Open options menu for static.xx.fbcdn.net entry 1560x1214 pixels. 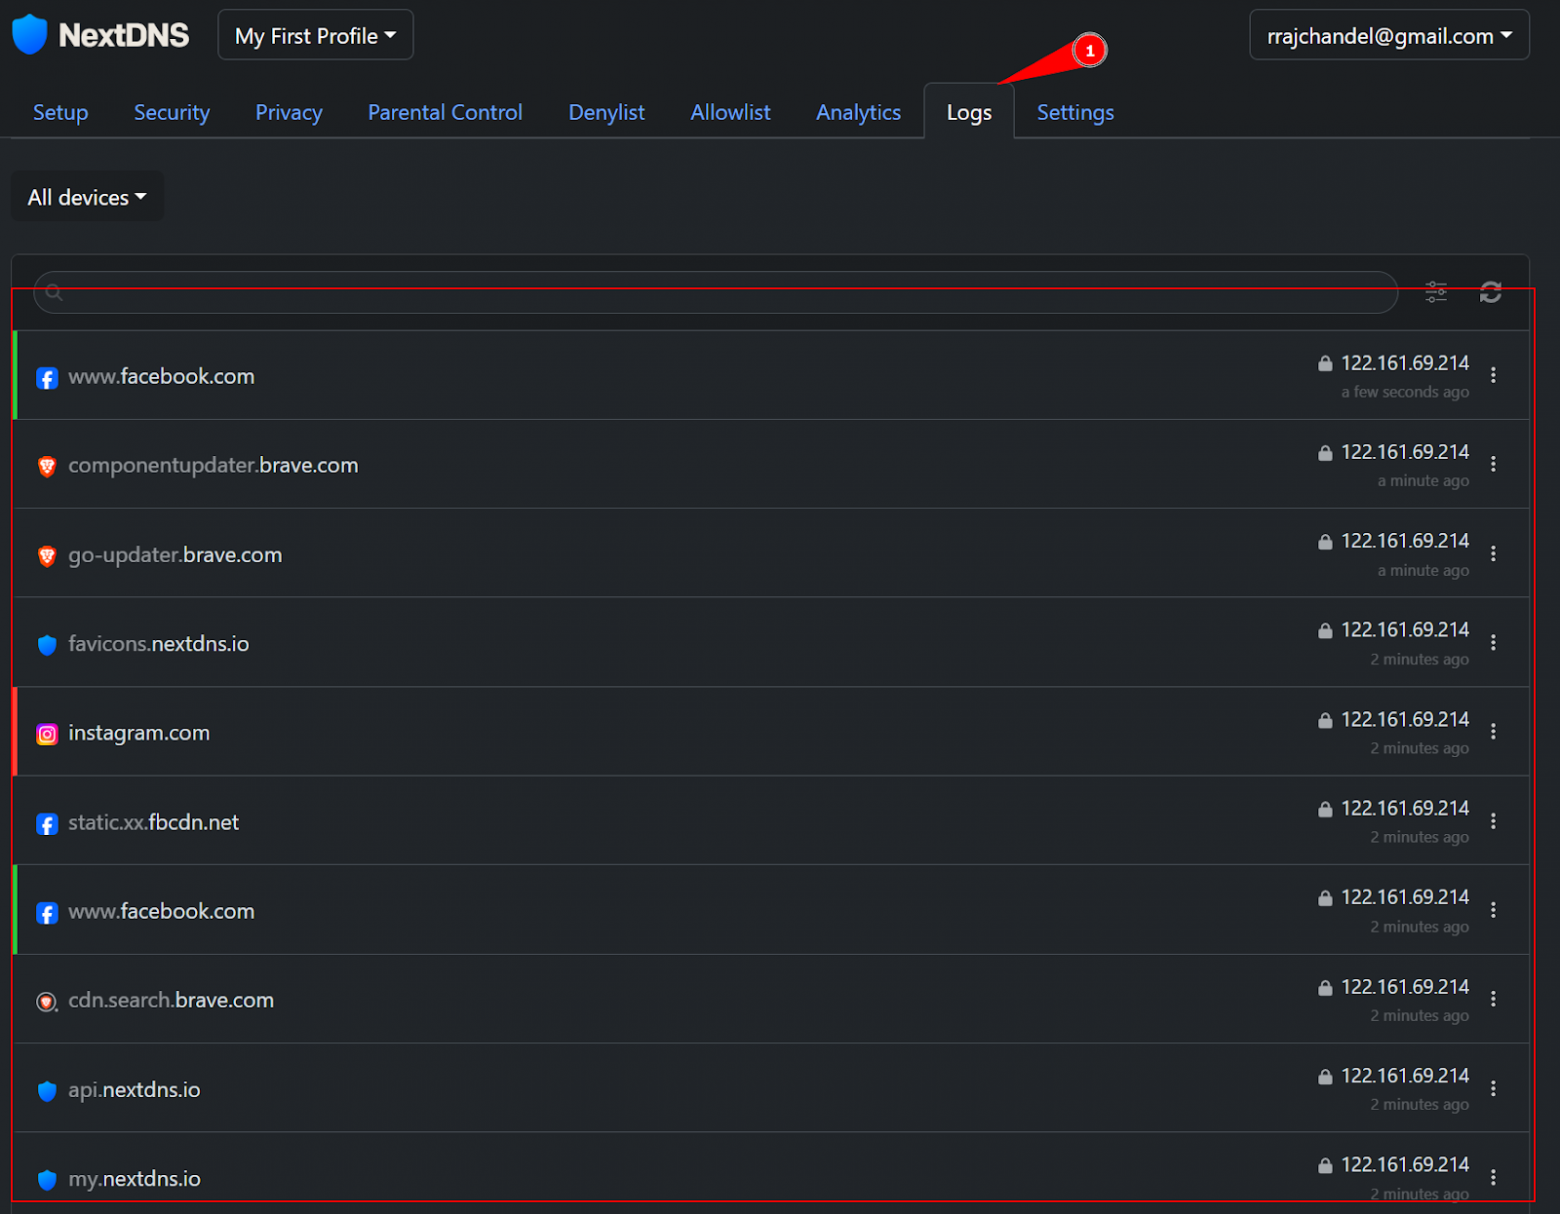tap(1493, 820)
